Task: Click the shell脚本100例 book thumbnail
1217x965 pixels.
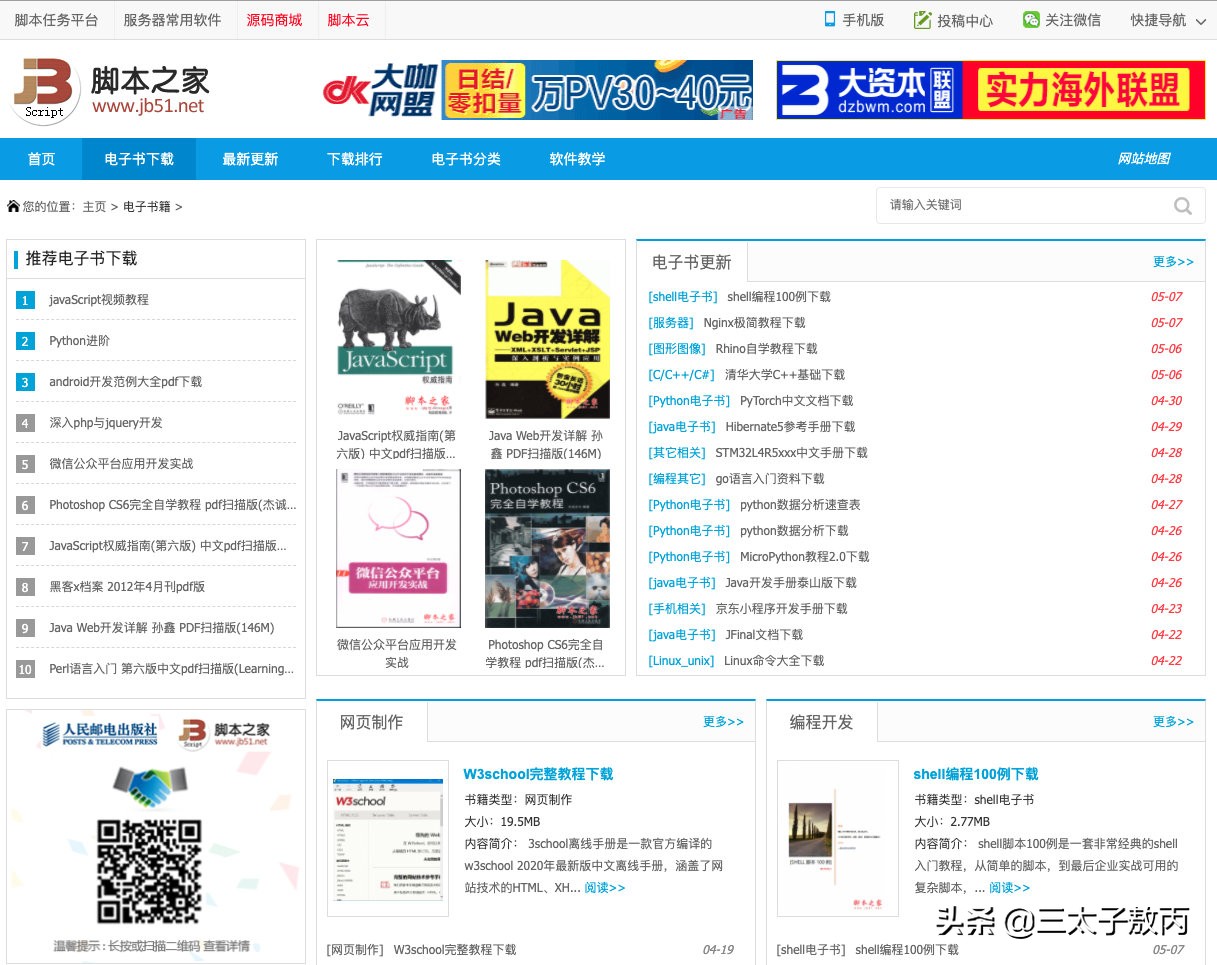Action: (x=838, y=838)
